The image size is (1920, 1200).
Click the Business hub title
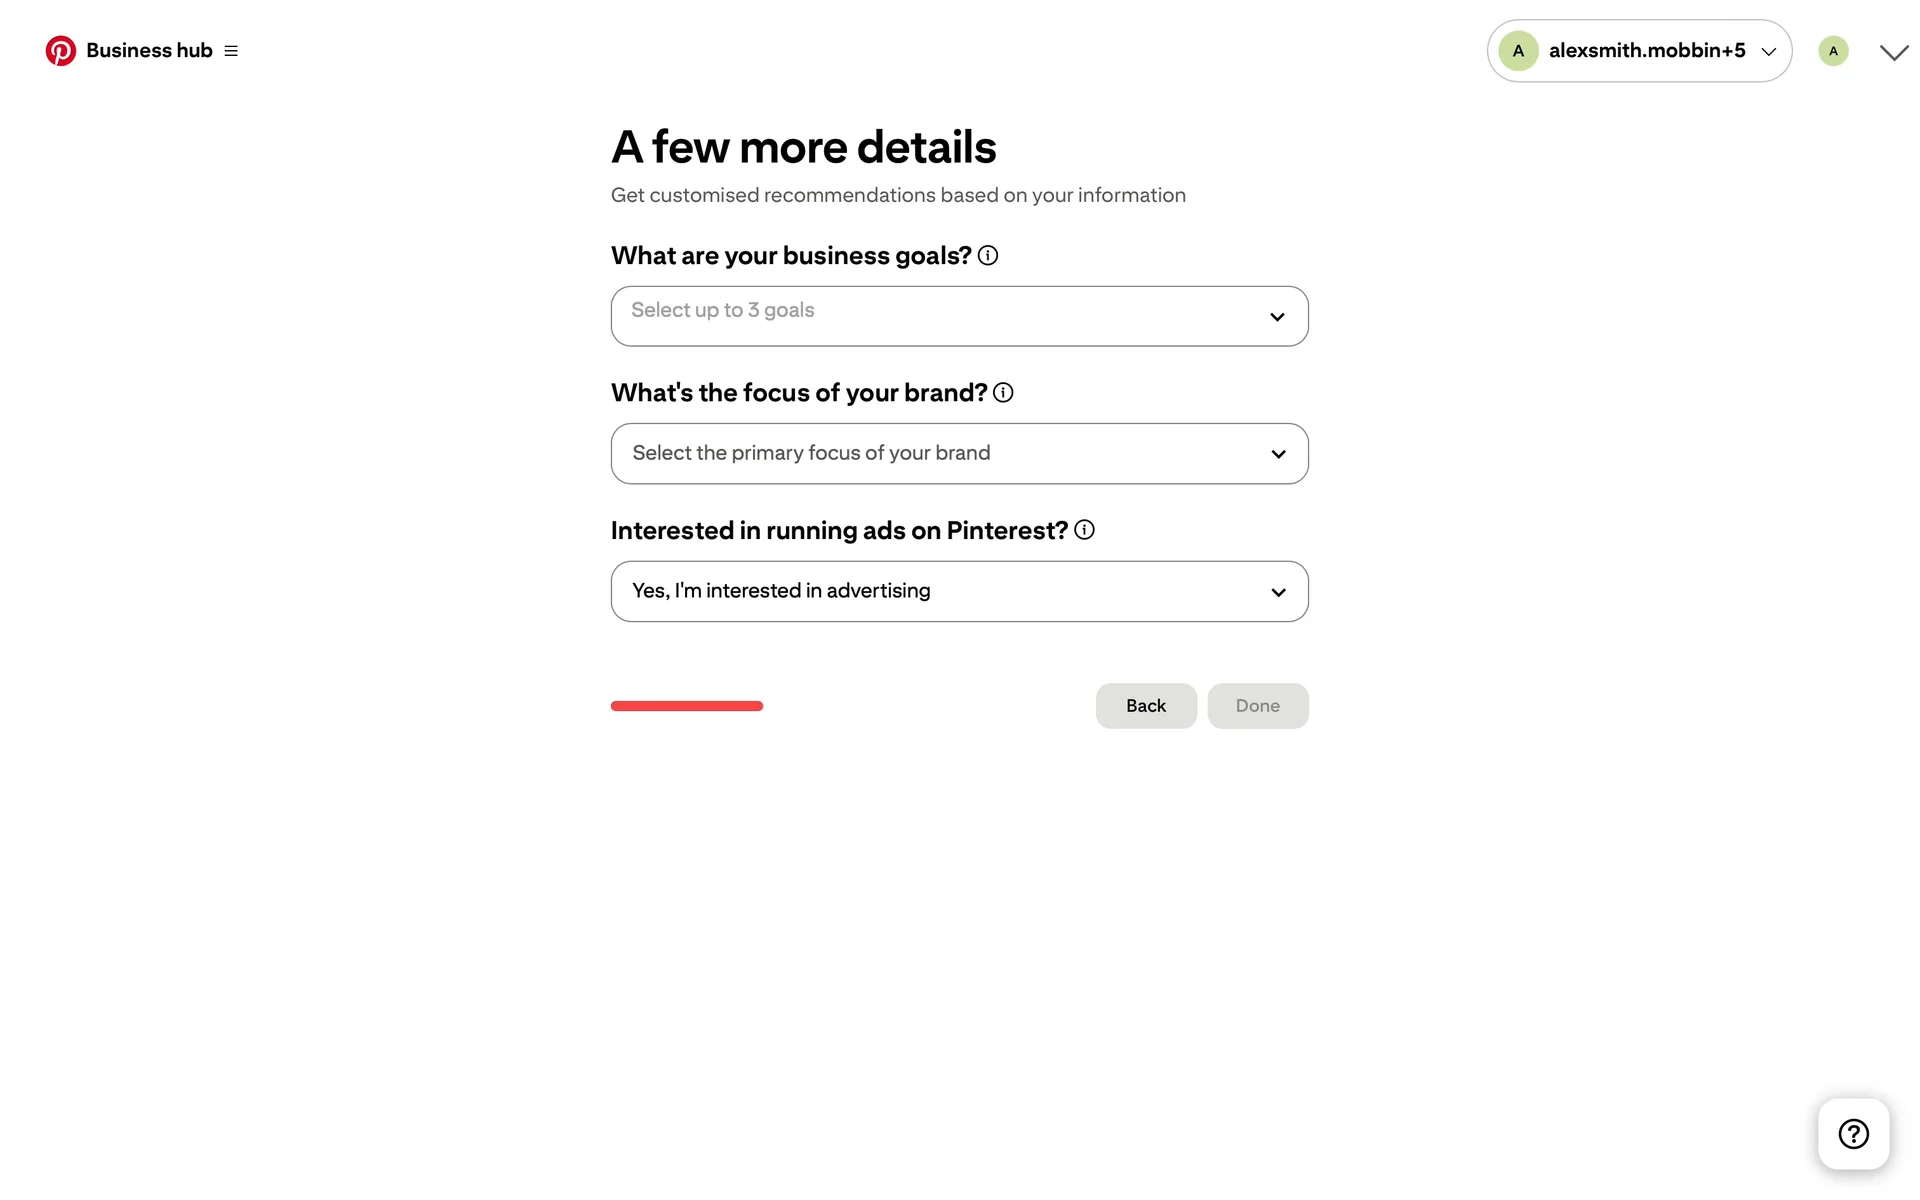click(149, 51)
